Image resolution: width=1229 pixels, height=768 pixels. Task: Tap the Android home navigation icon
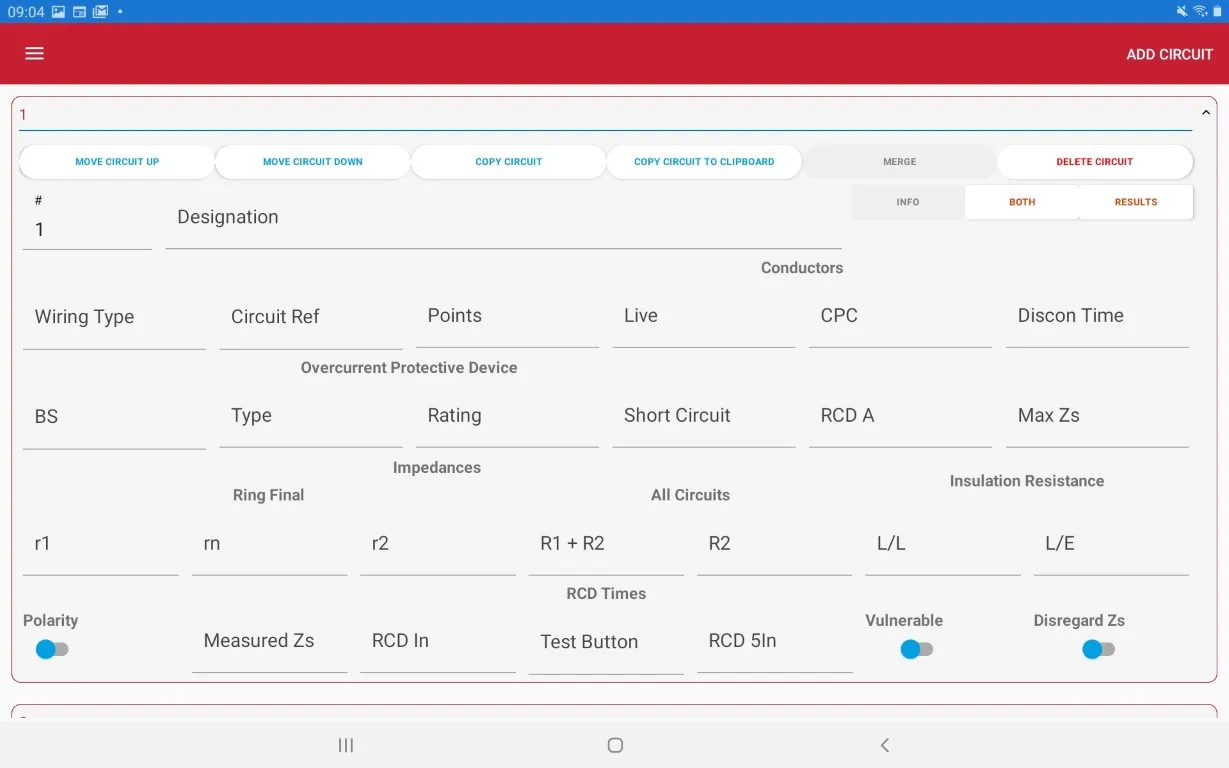(x=615, y=745)
